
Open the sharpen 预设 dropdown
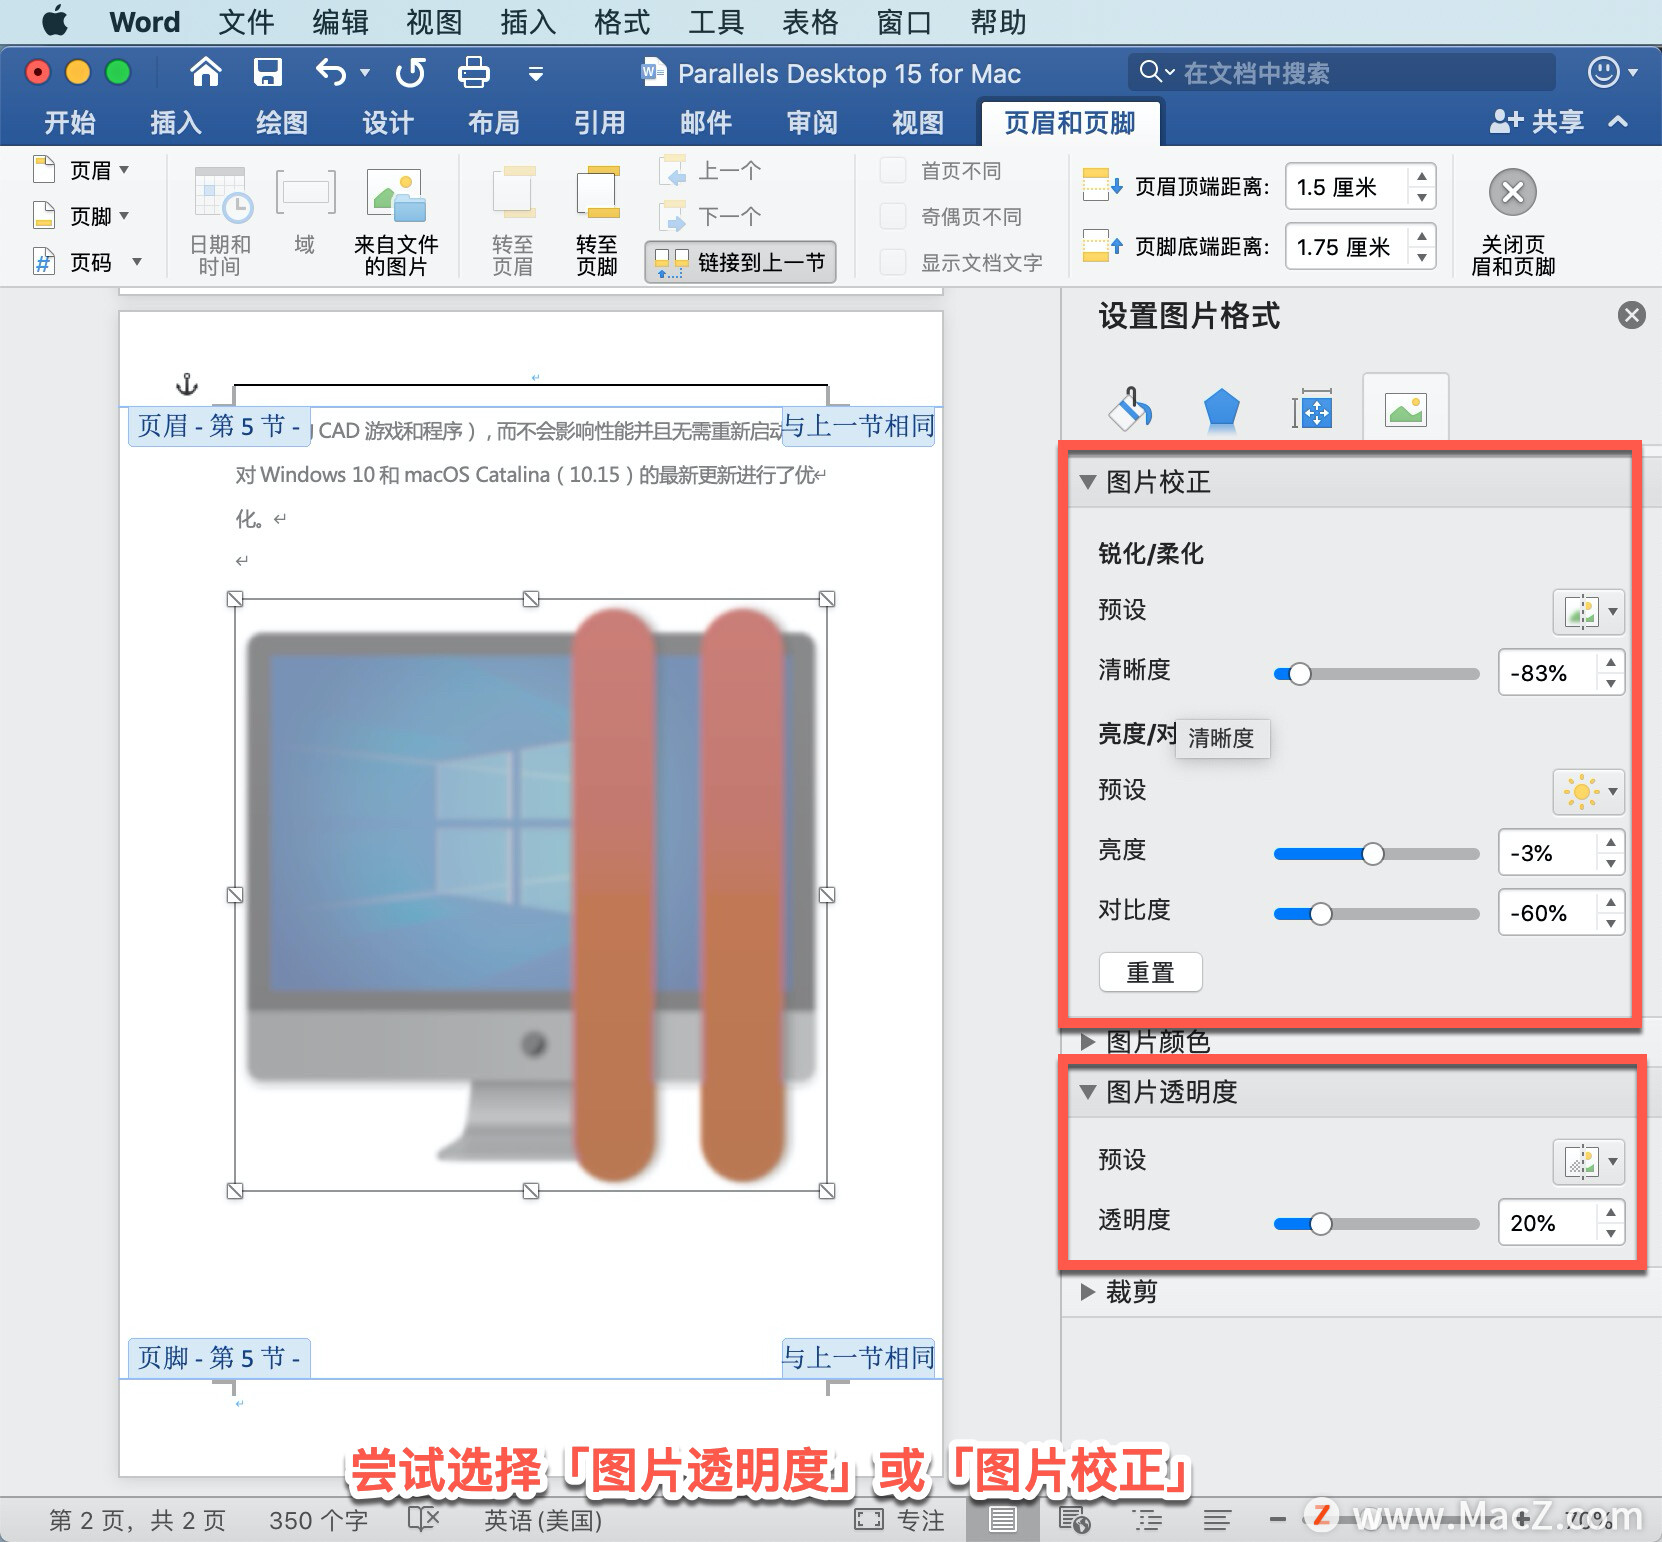[x=1588, y=611]
